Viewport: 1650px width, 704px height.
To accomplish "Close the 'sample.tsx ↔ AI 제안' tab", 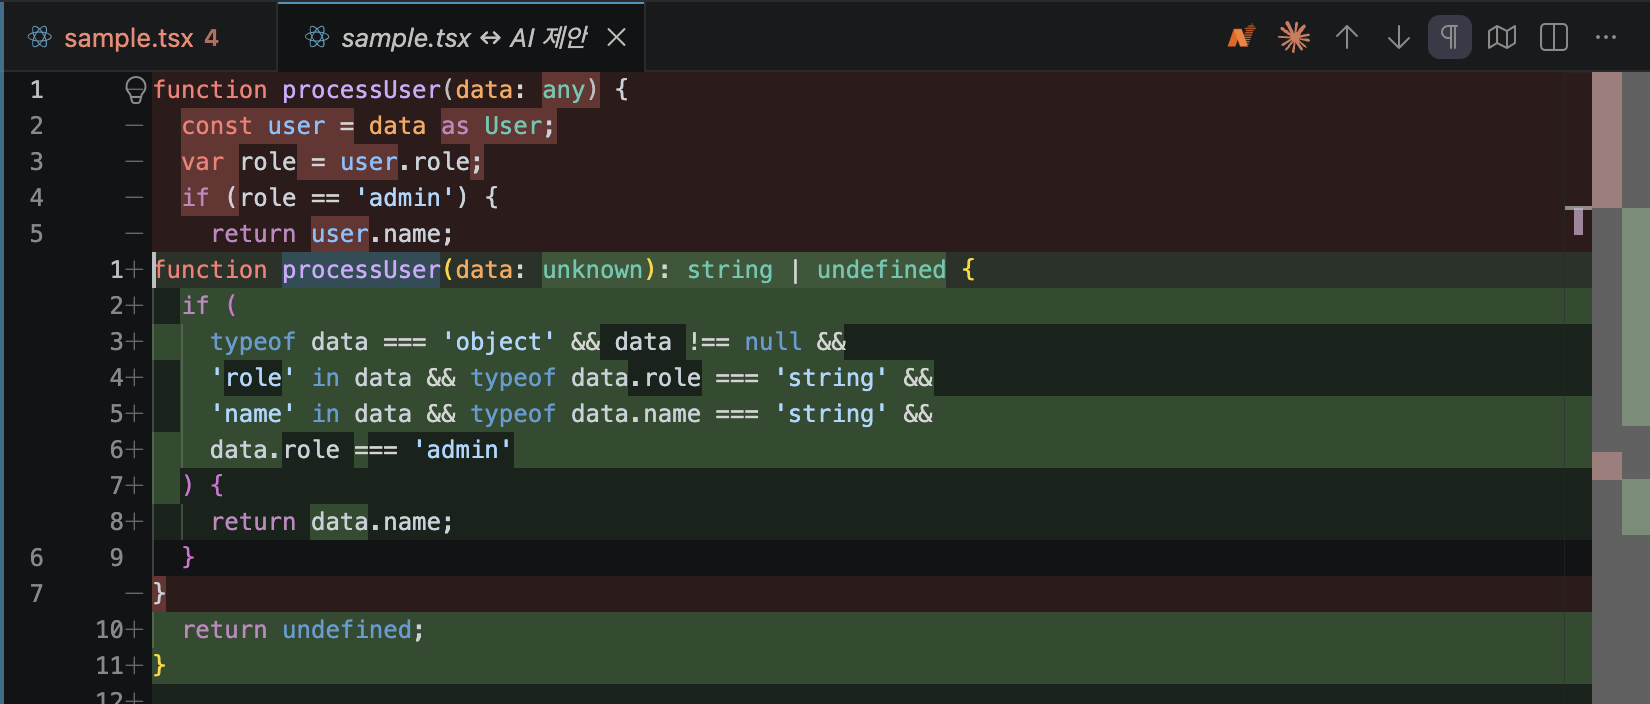I will [617, 38].
